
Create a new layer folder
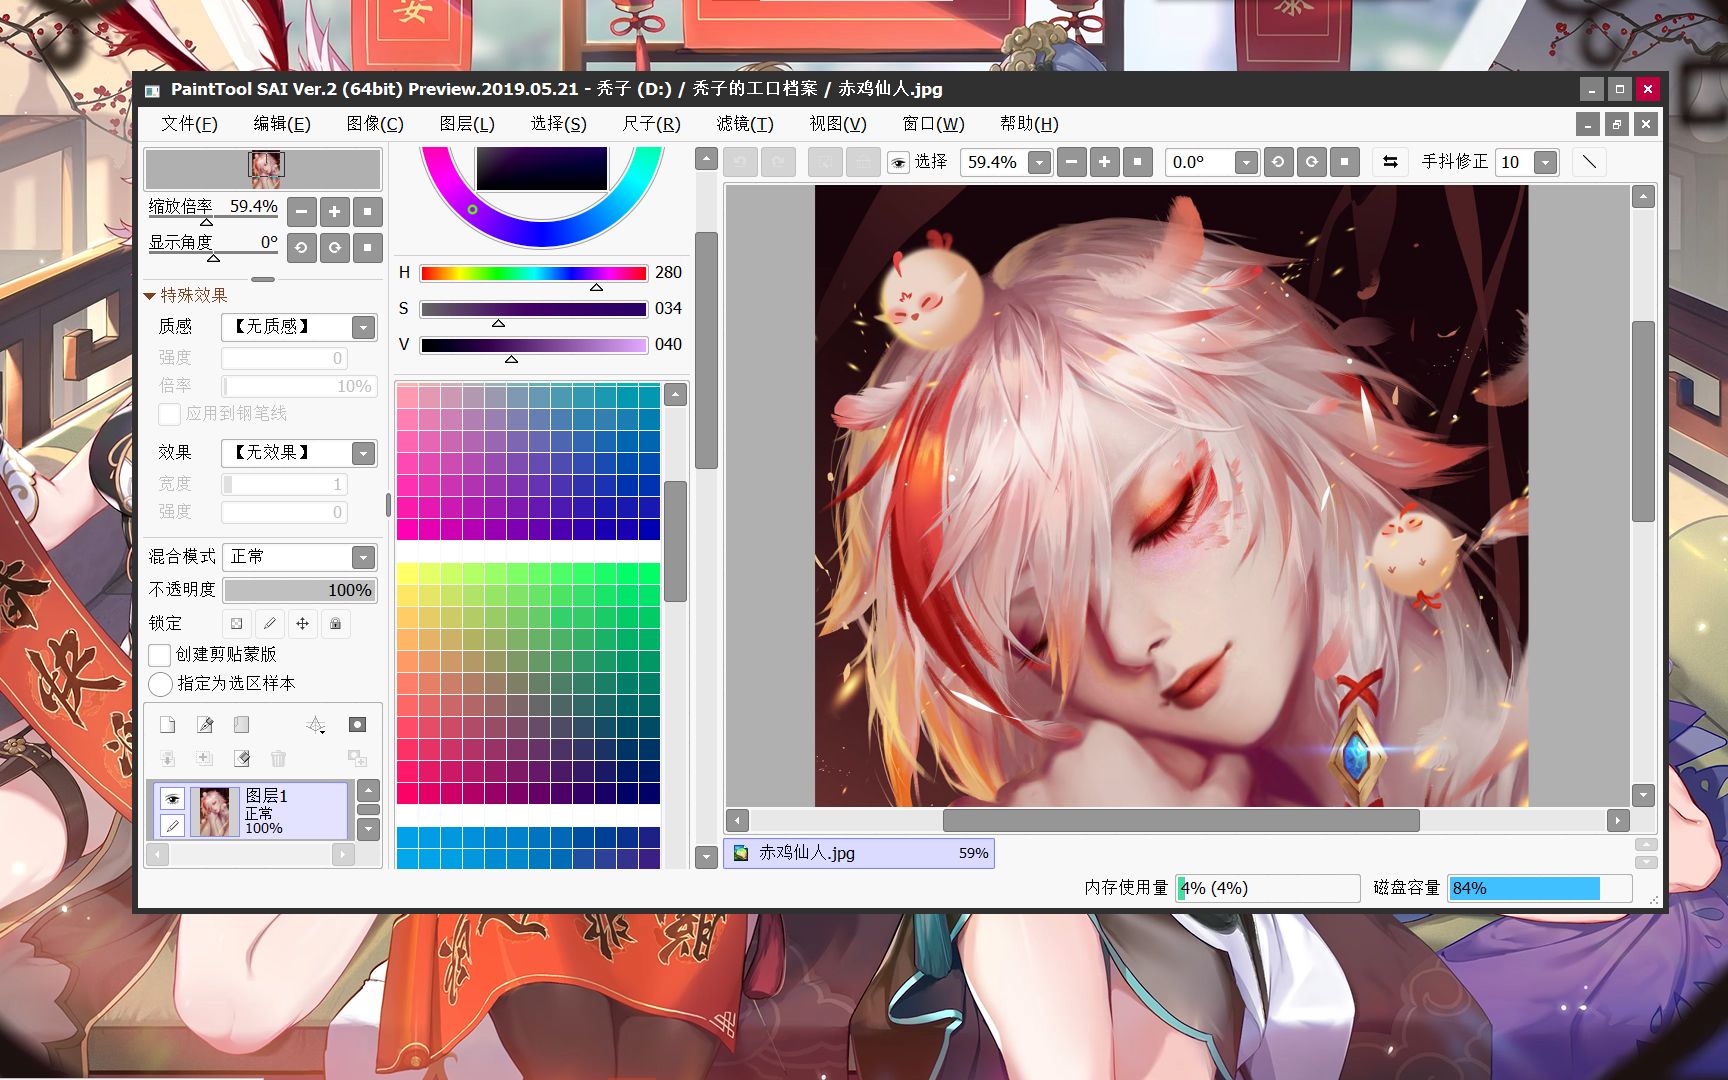(241, 725)
